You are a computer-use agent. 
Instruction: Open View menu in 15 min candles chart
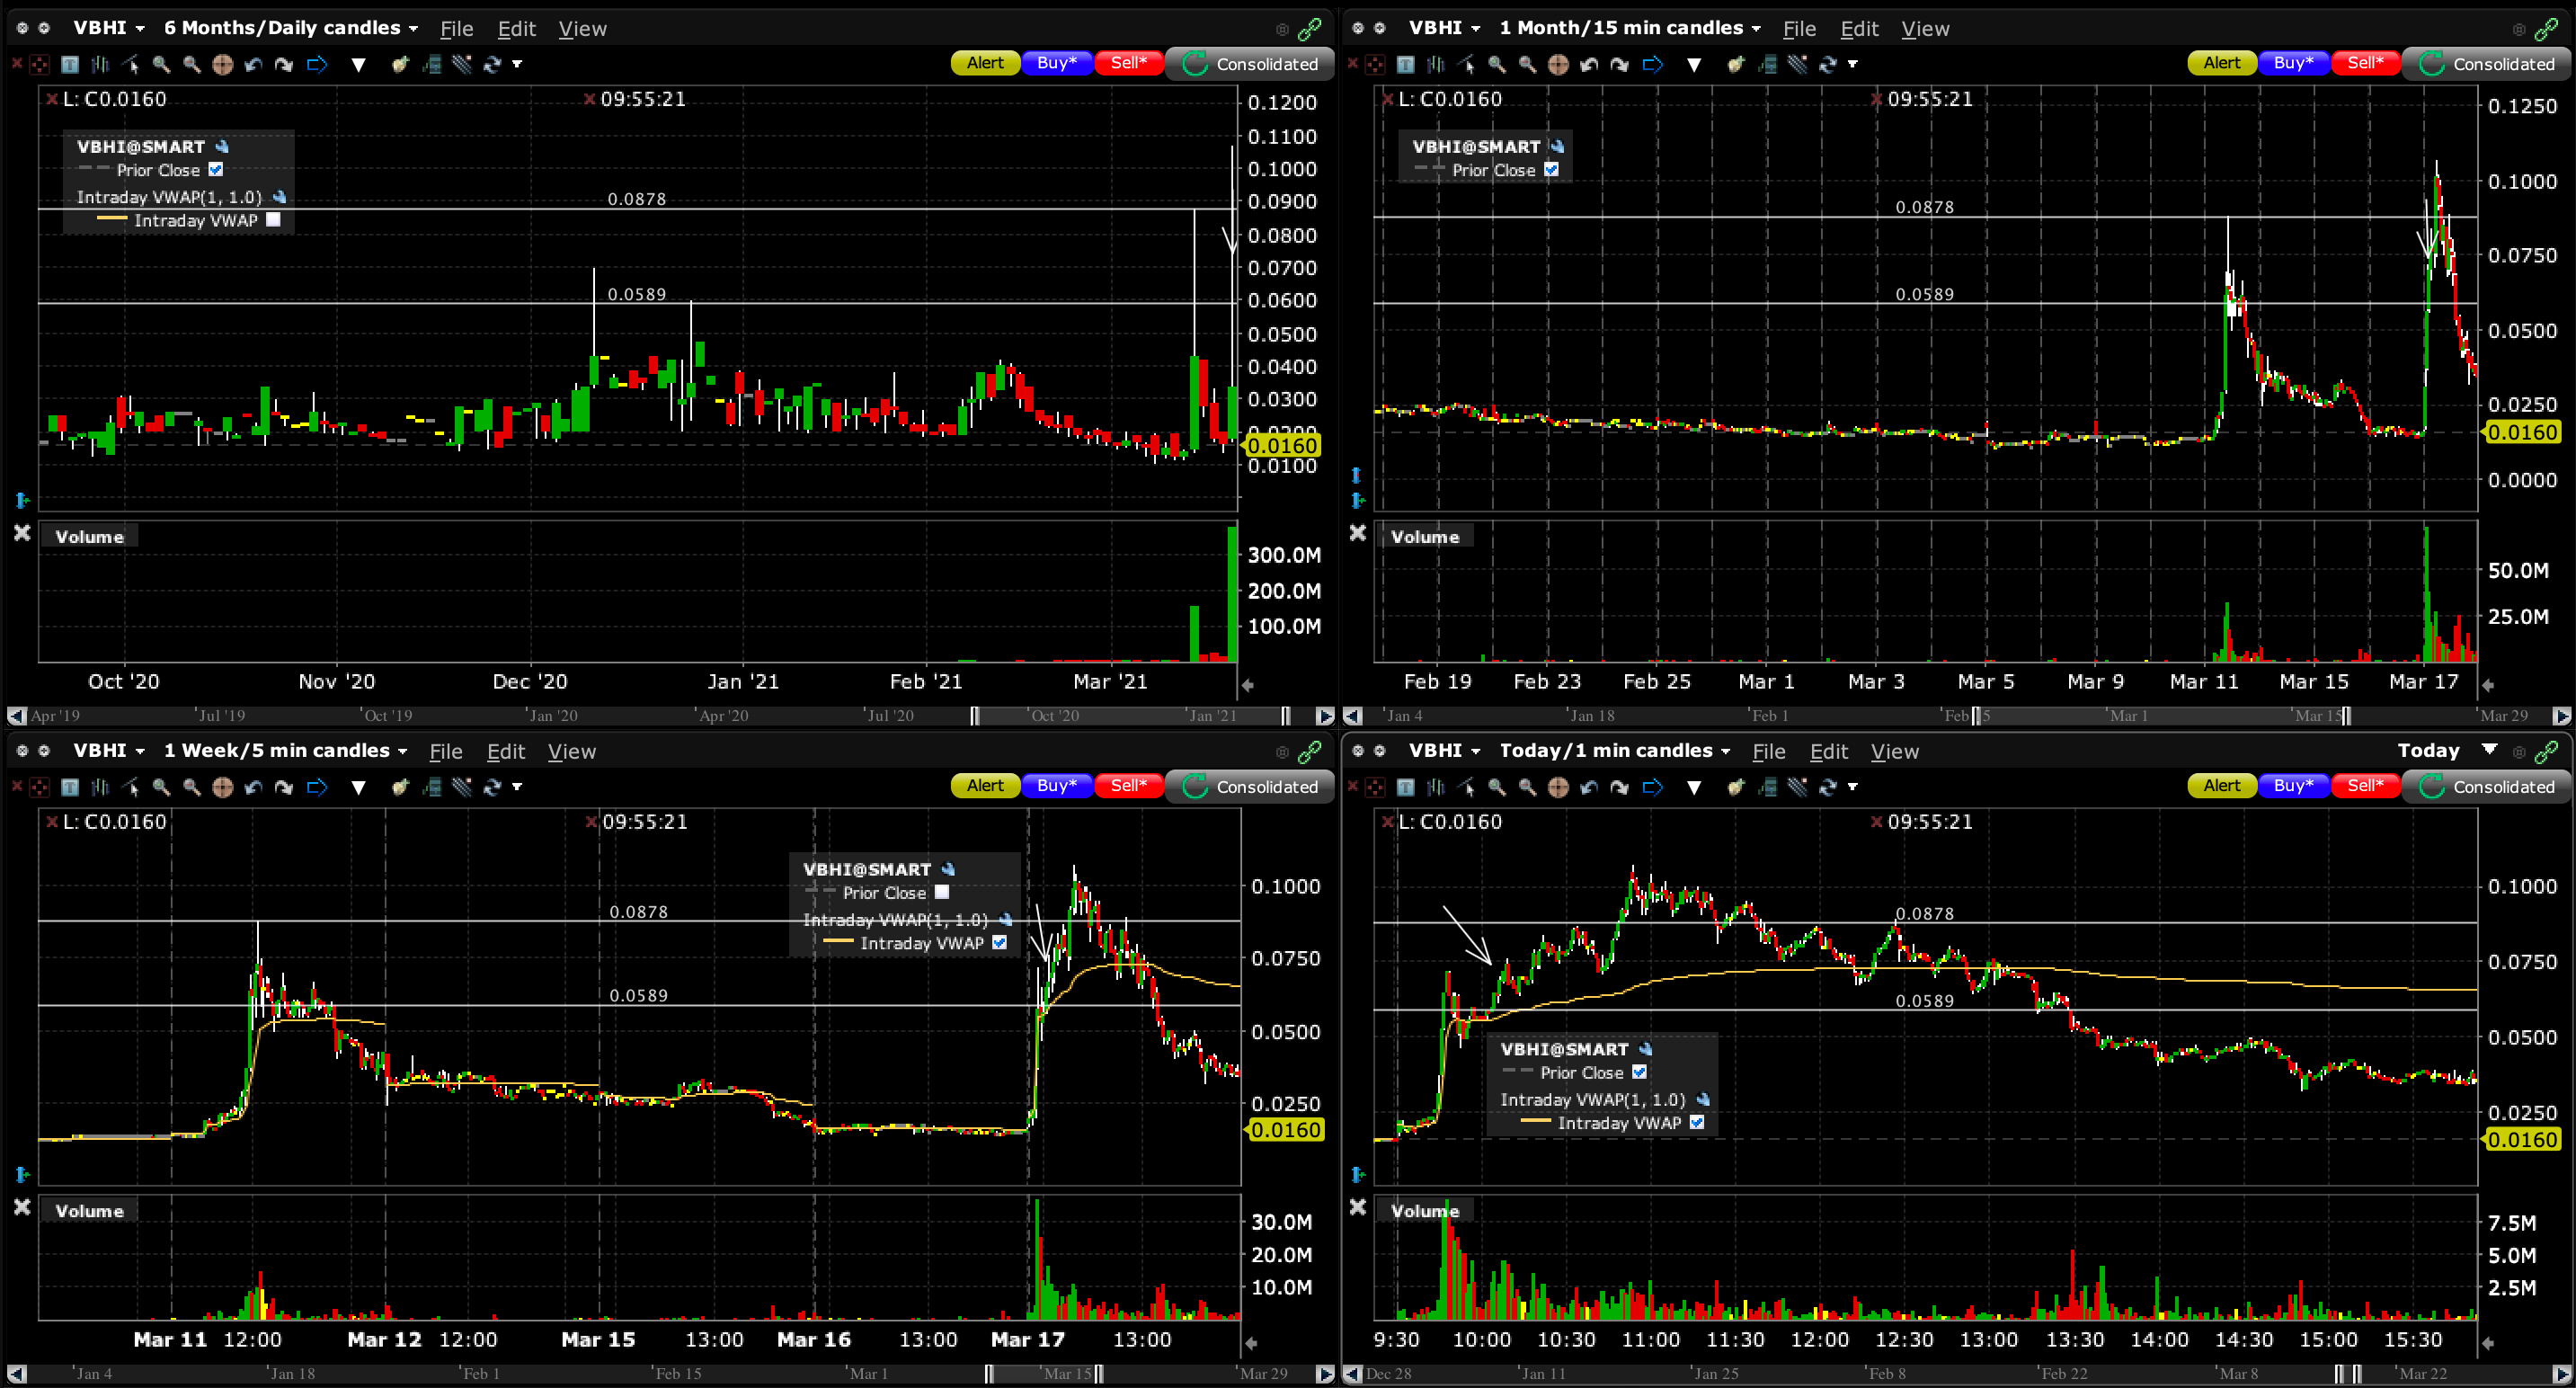1924,29
